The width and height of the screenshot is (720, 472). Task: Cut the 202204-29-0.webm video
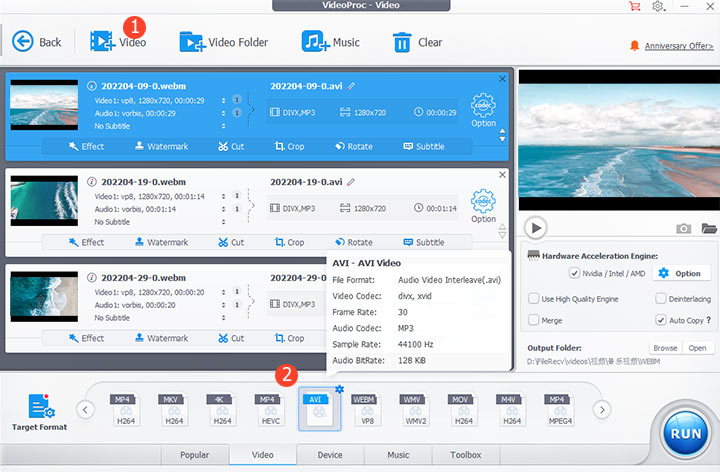point(231,338)
